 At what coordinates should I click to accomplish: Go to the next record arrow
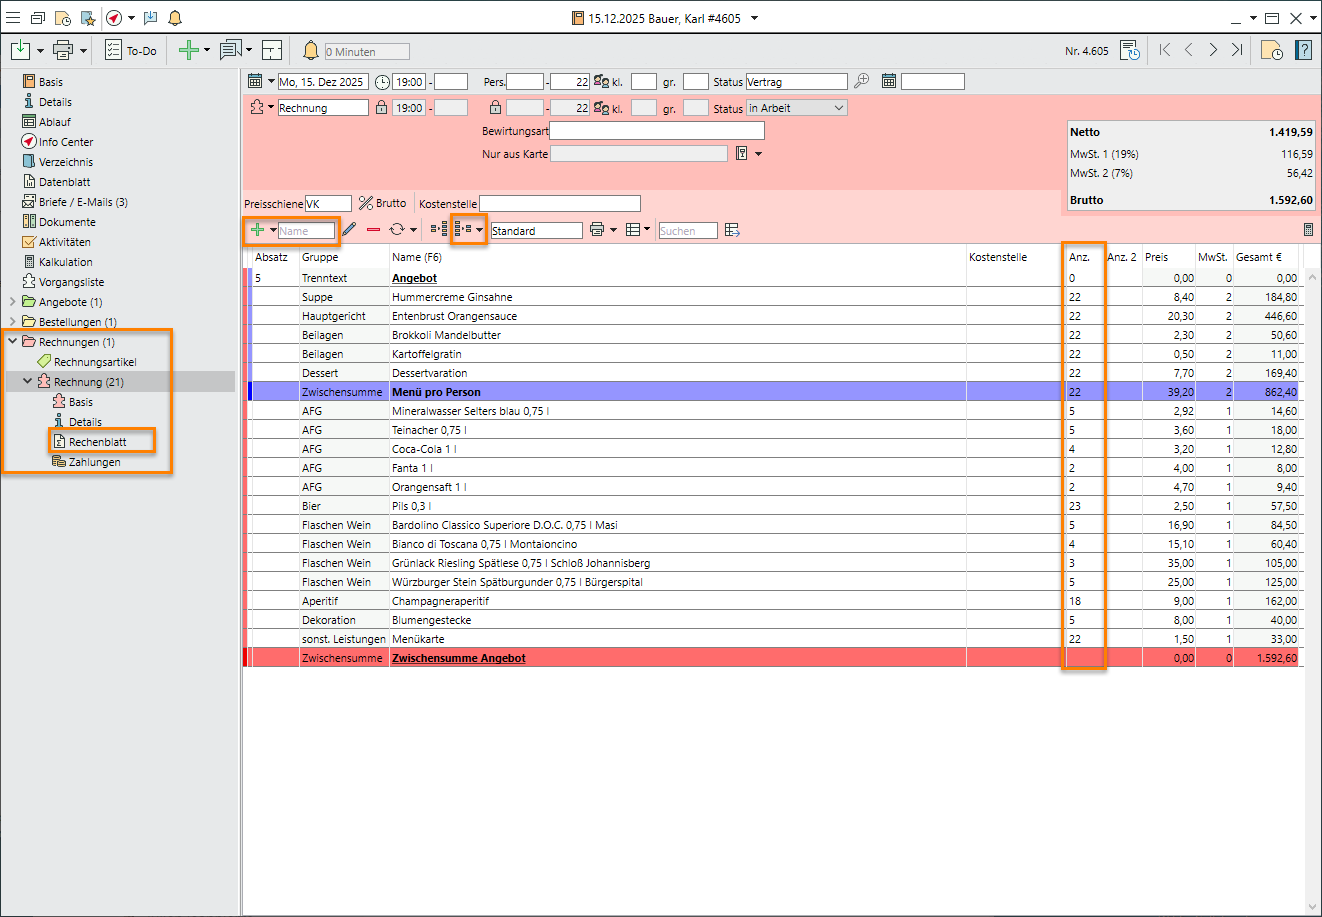coord(1213,50)
